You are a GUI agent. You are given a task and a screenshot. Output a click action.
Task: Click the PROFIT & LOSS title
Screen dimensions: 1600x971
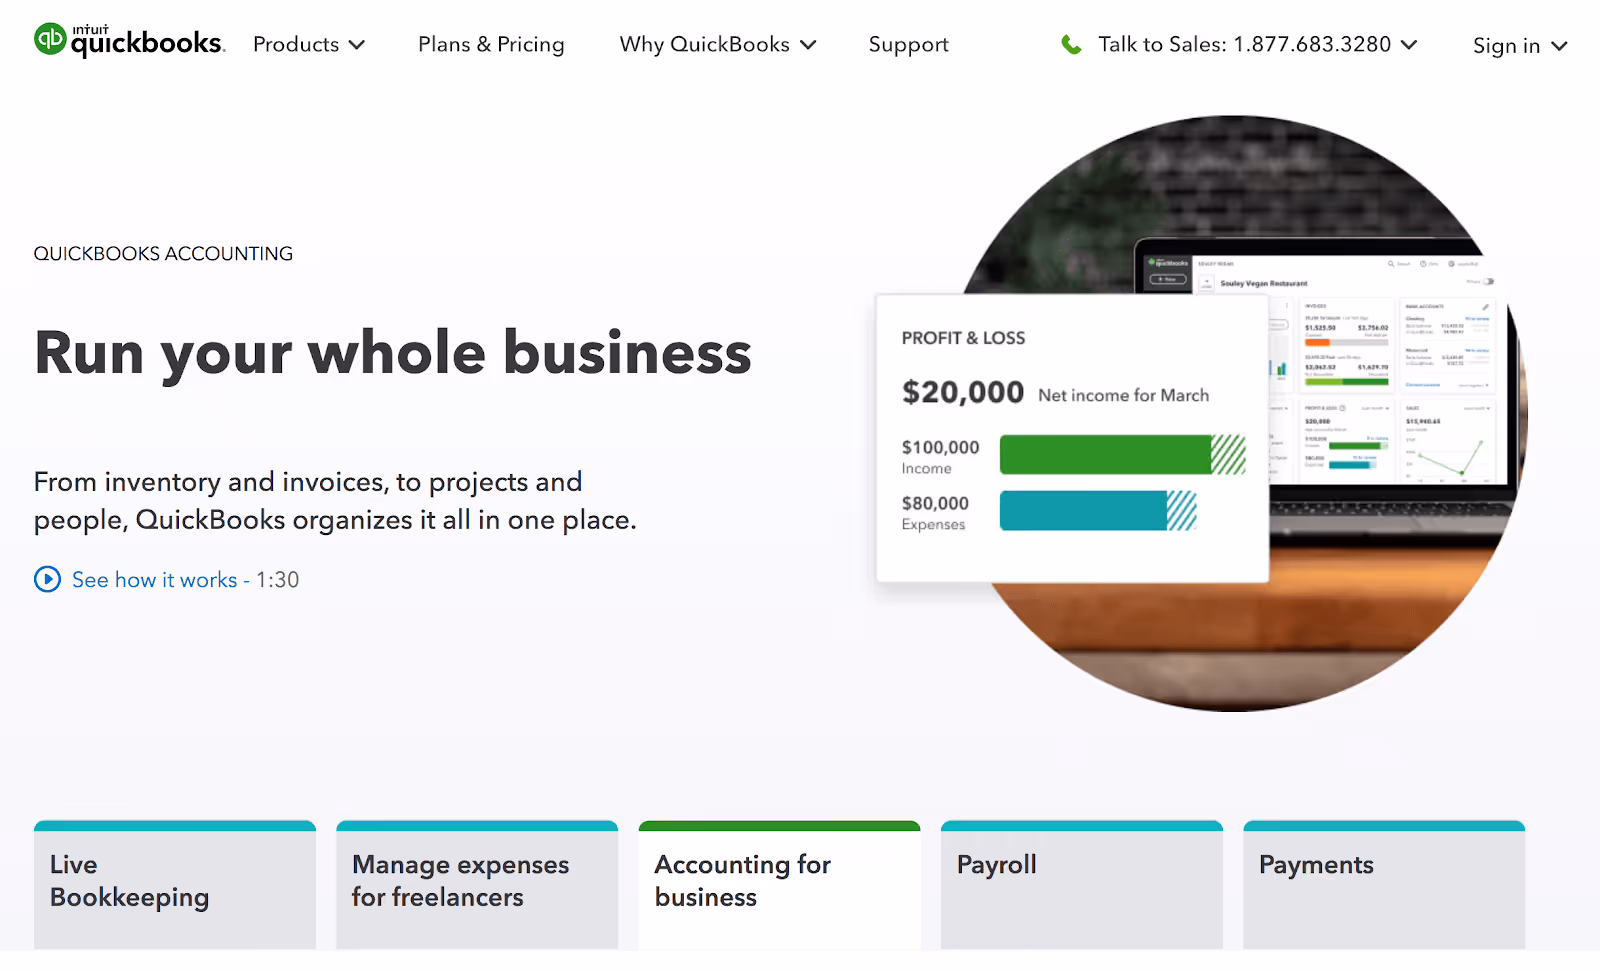click(x=963, y=338)
